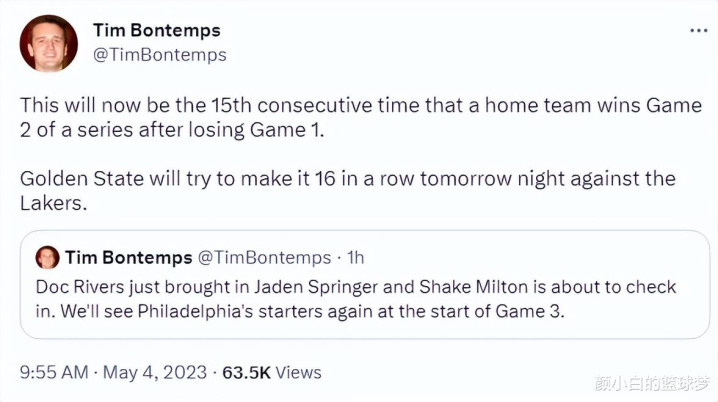Click the Views label beside the count
This screenshot has width=718, height=402.
coord(298,372)
